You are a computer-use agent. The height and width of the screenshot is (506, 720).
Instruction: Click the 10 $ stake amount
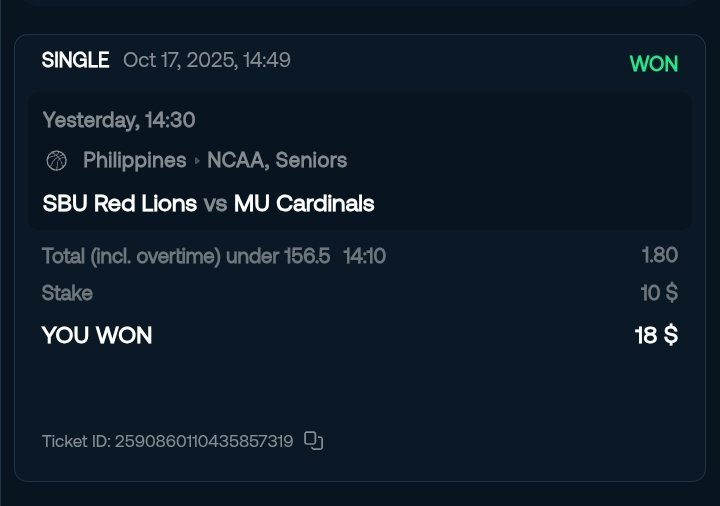[659, 293]
